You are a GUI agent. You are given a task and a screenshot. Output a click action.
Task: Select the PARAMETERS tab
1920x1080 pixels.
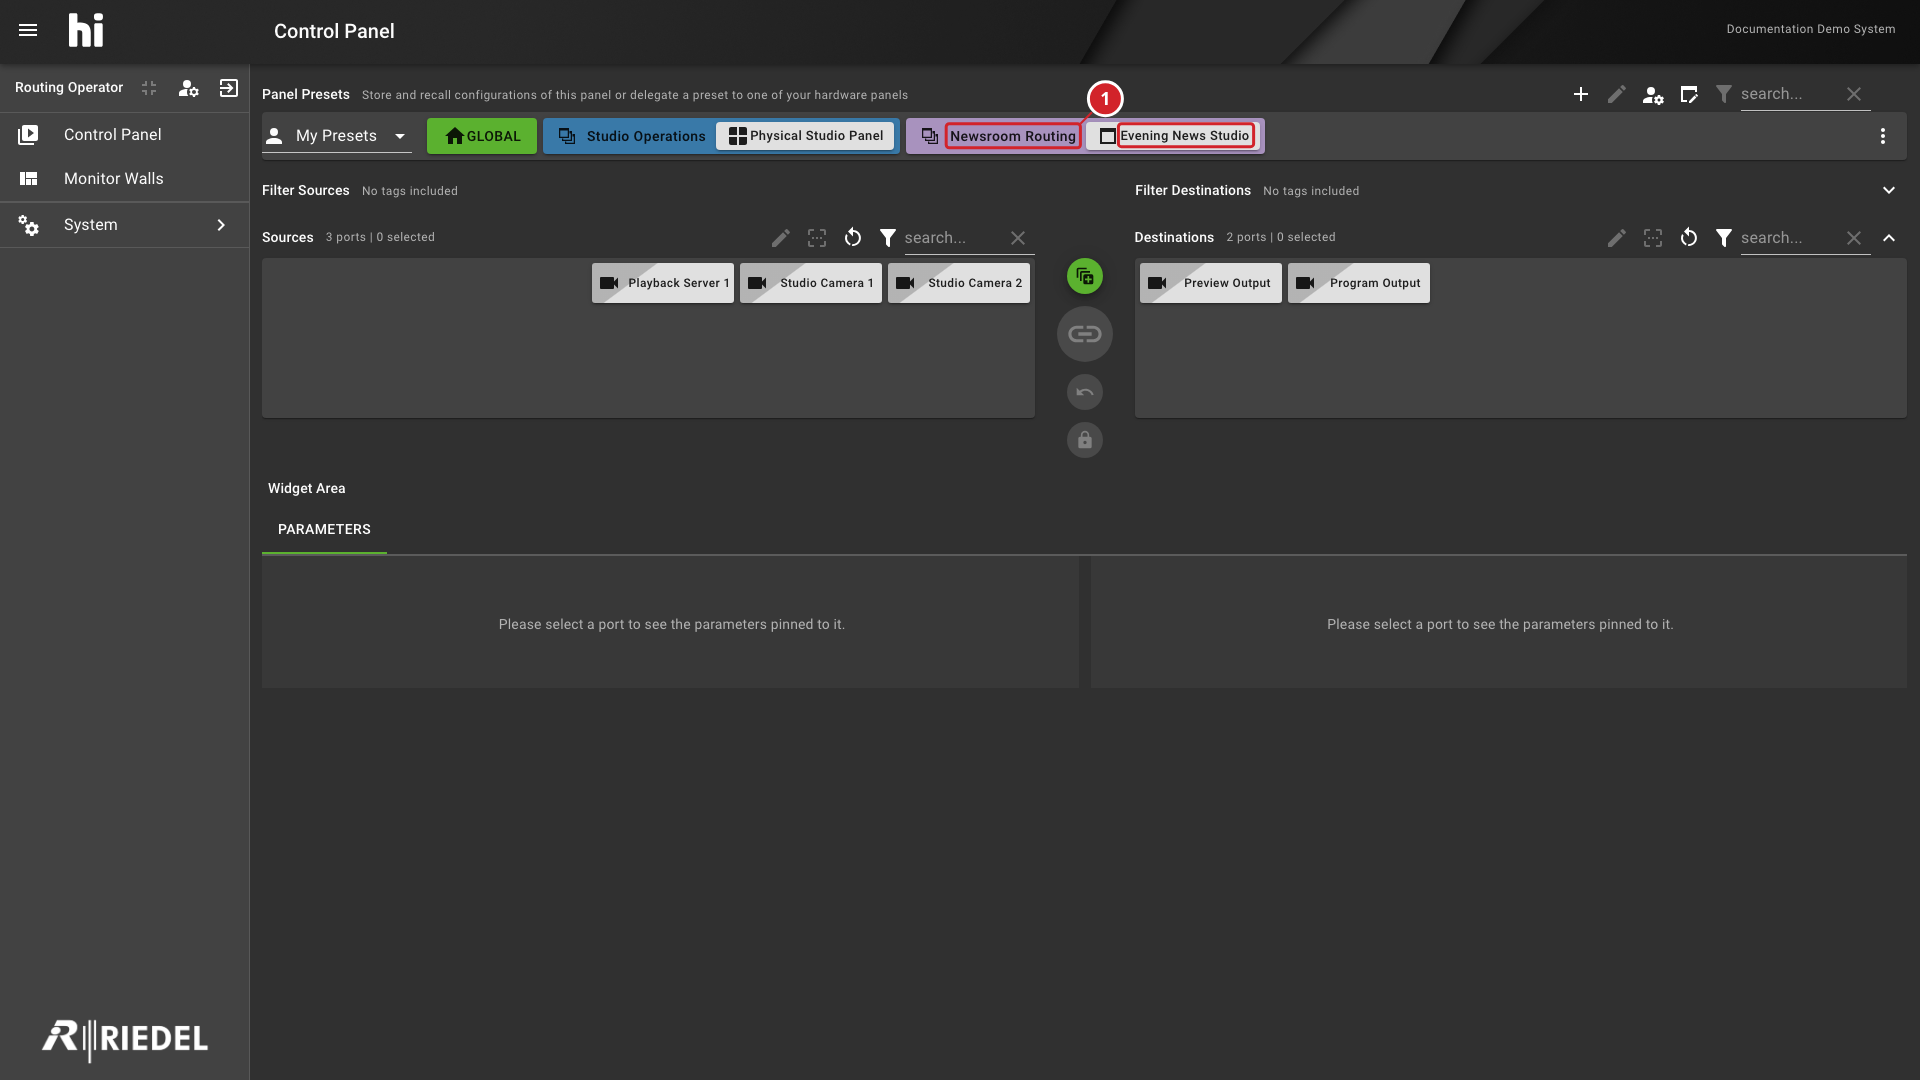(324, 530)
